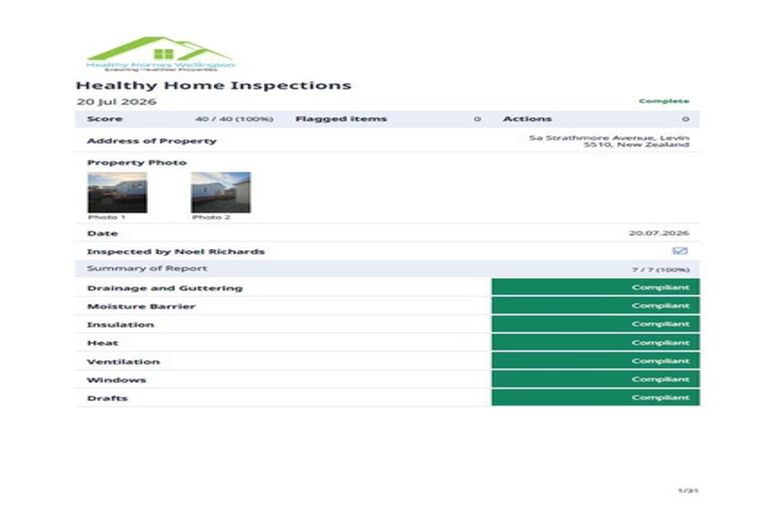Viewport: 768px width, 512px height.
Task: Select the Summary of Report header
Action: coord(387,268)
